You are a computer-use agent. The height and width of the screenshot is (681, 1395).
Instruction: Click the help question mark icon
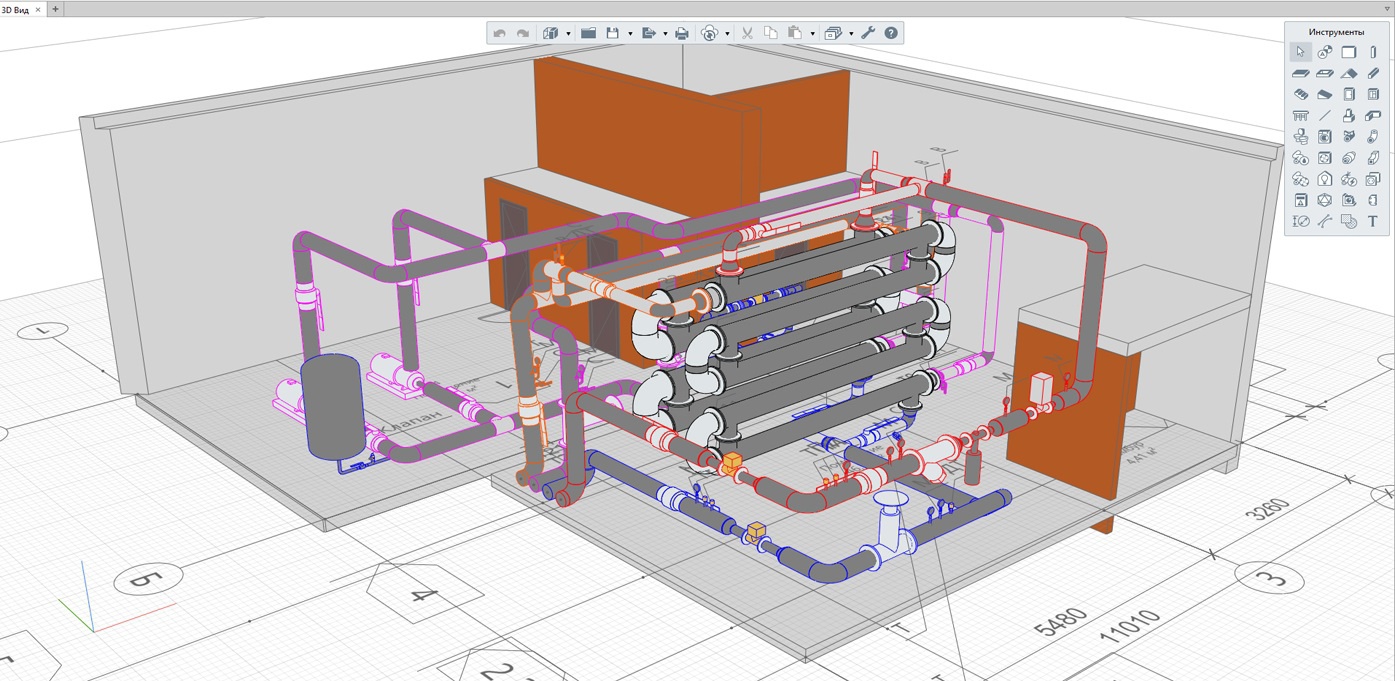tap(891, 33)
